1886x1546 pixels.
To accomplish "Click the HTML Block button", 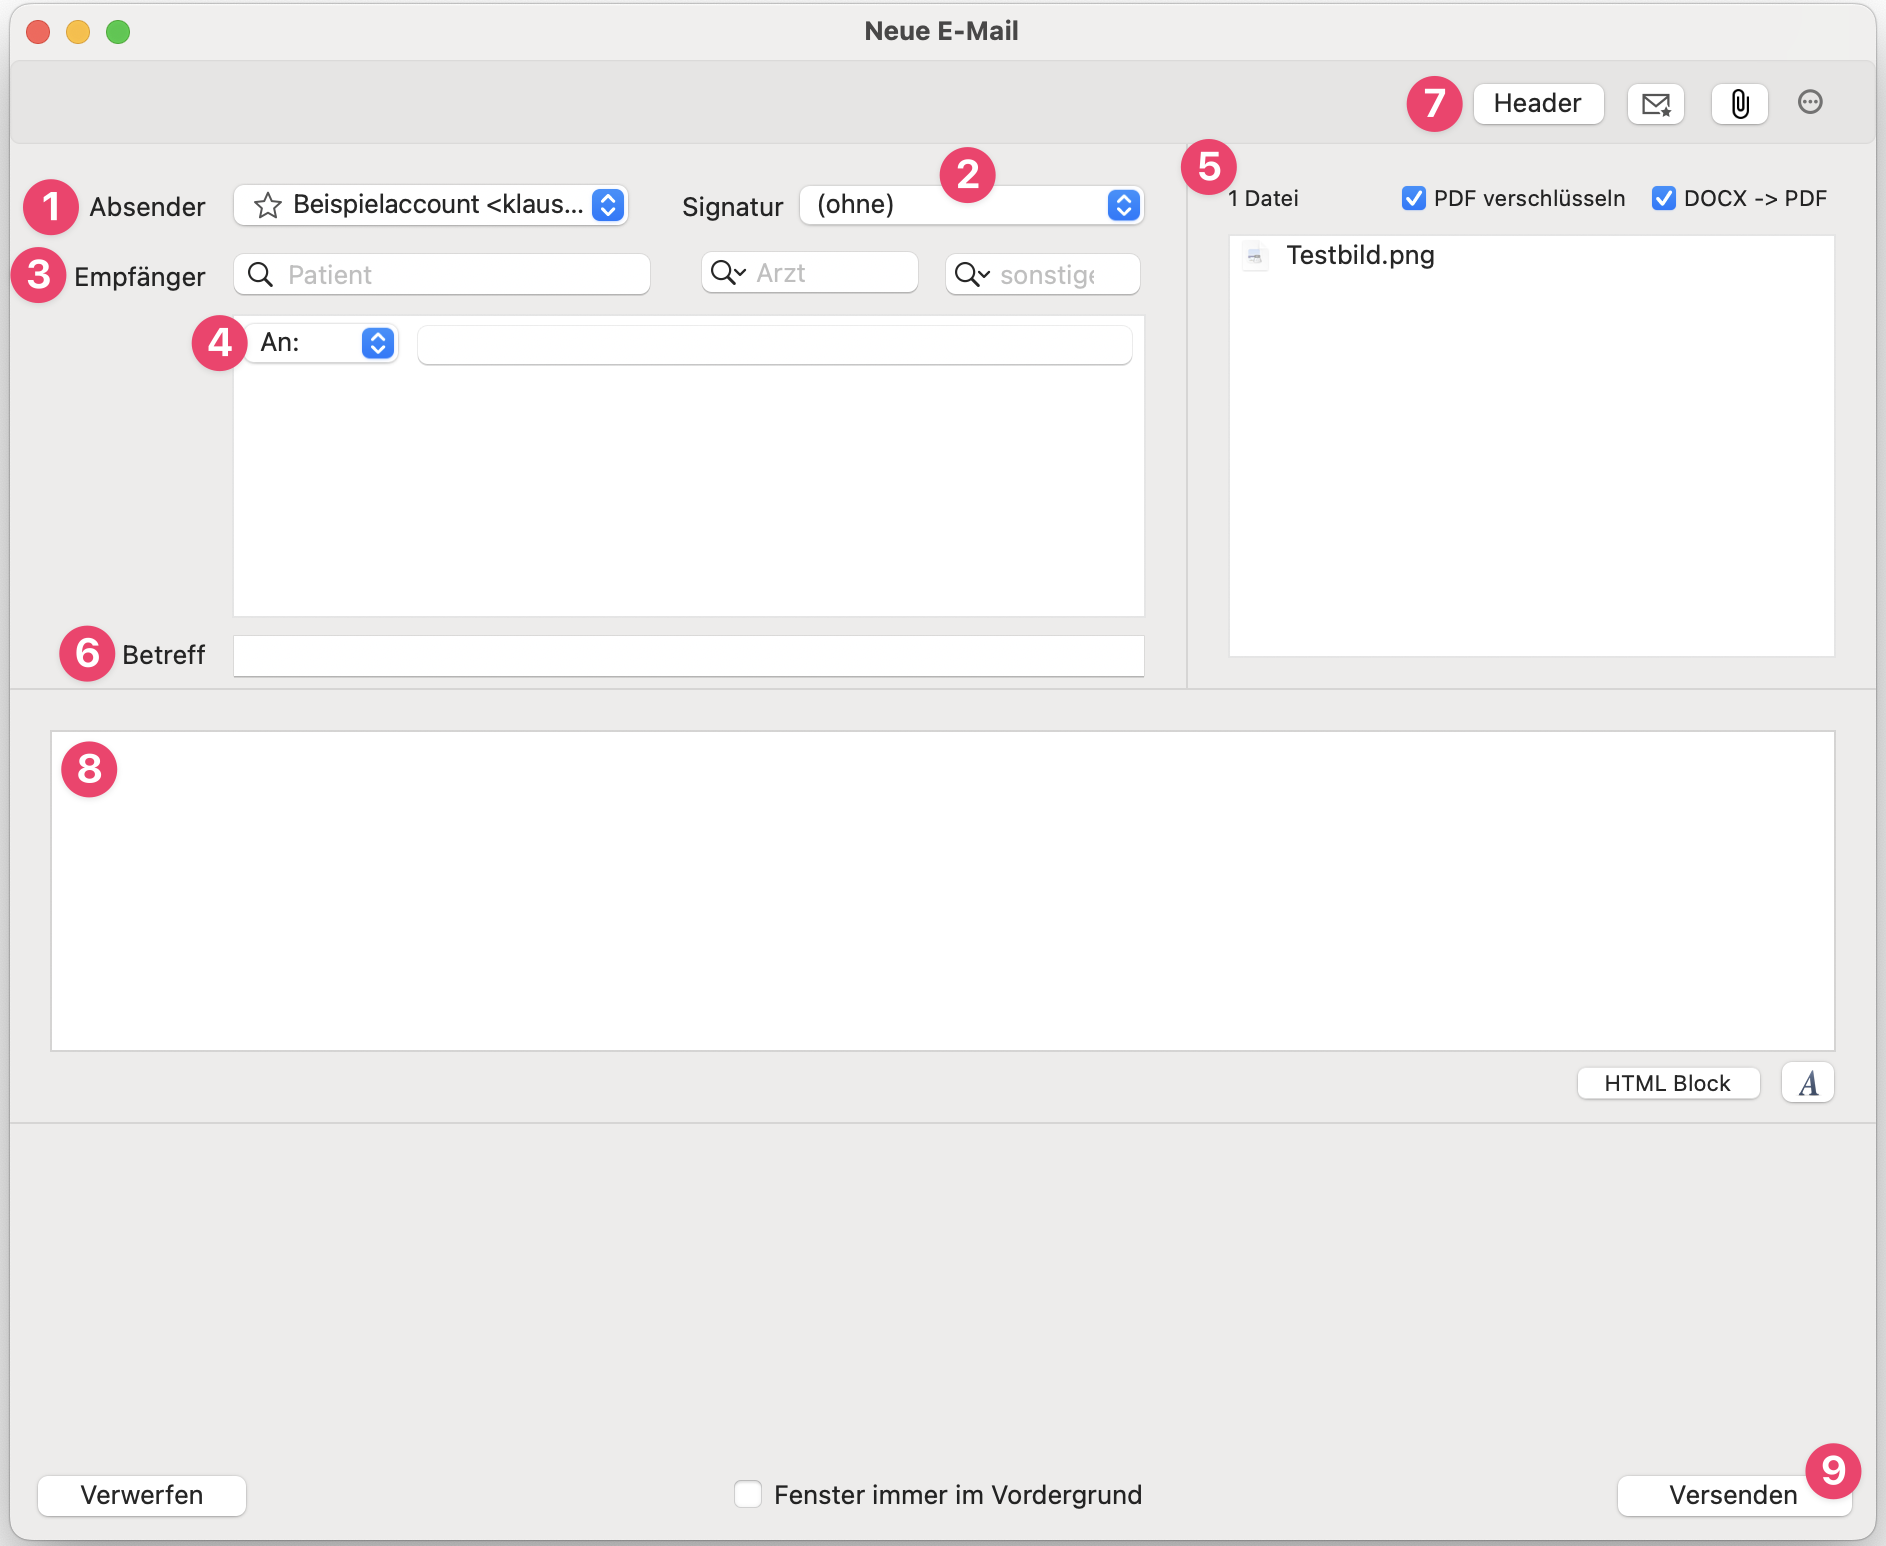I will click(x=1668, y=1083).
